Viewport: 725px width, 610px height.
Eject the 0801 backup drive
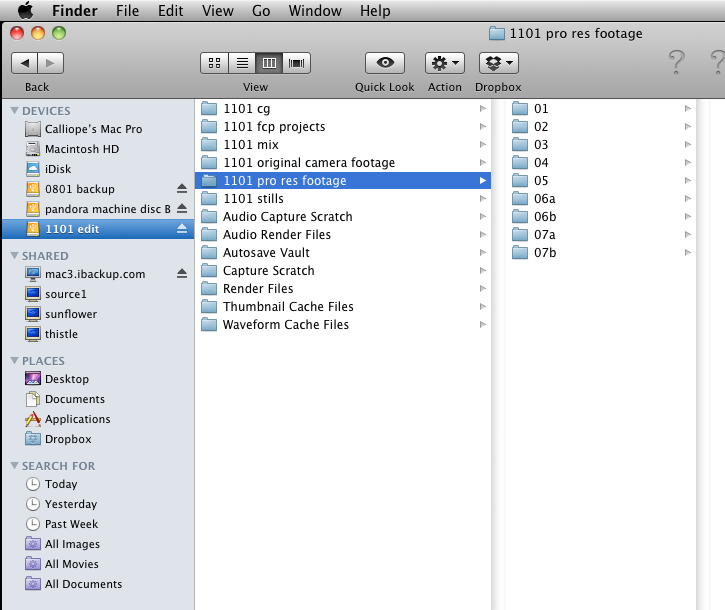coord(182,189)
